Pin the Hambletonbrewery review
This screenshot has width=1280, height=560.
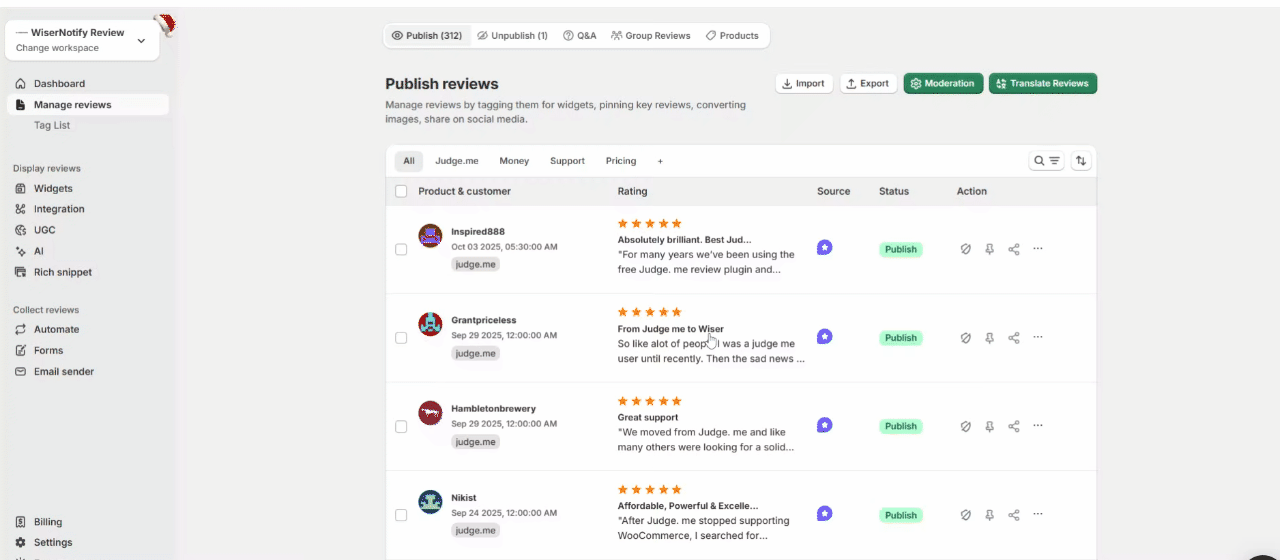(x=989, y=426)
